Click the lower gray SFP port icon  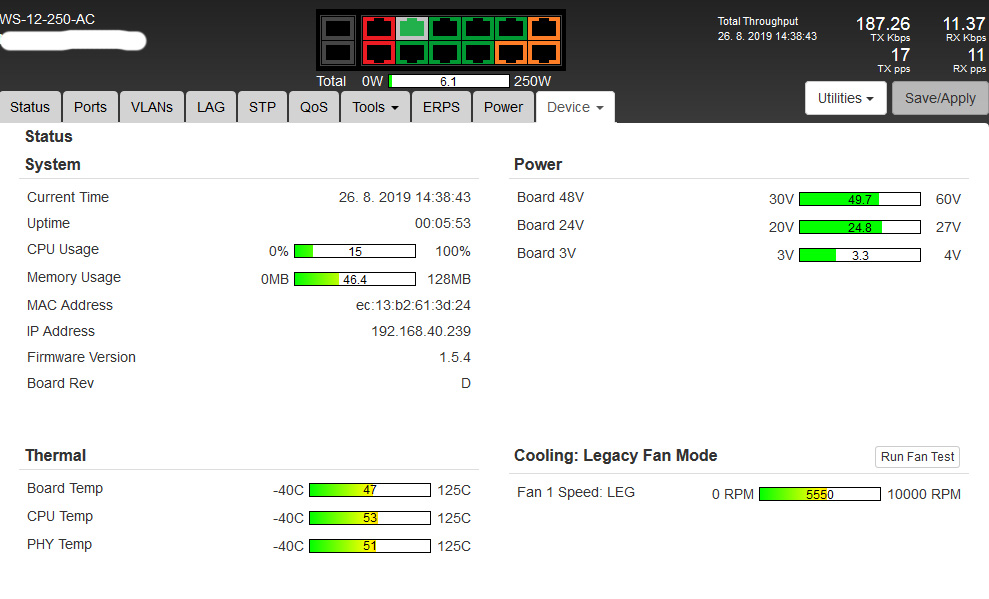[x=339, y=52]
